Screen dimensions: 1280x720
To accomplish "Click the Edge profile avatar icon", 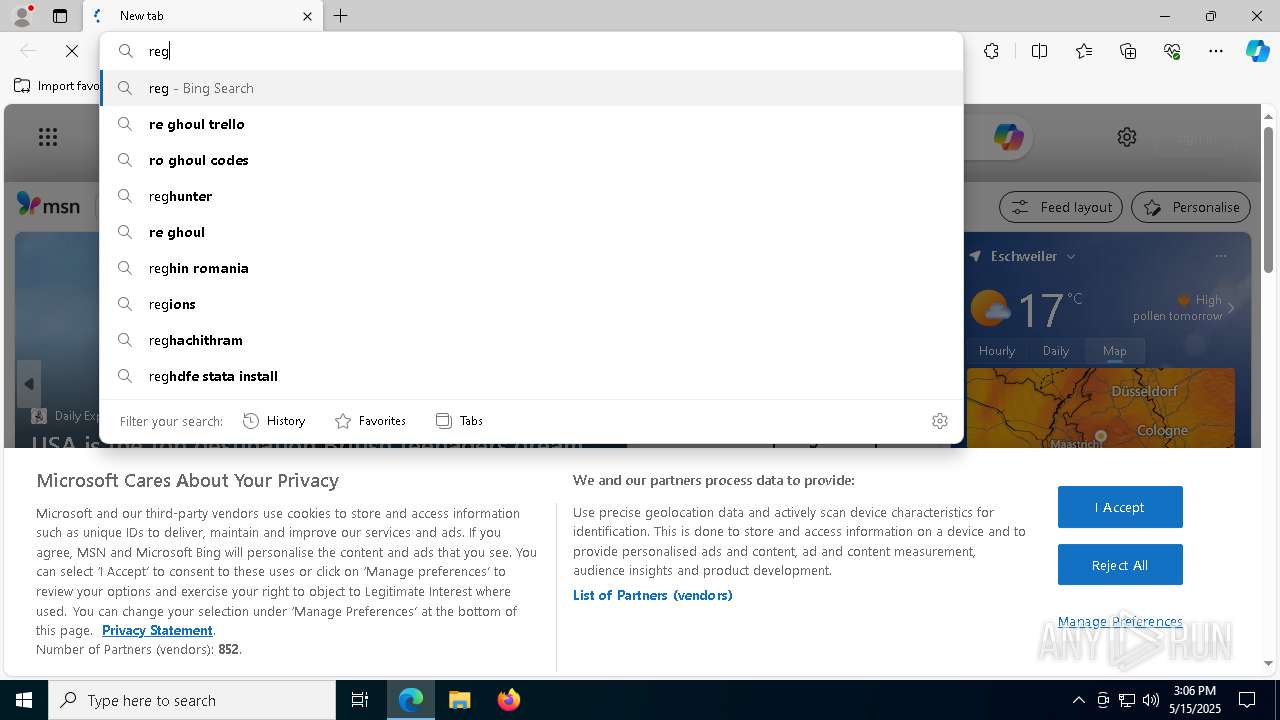I will tap(21, 16).
